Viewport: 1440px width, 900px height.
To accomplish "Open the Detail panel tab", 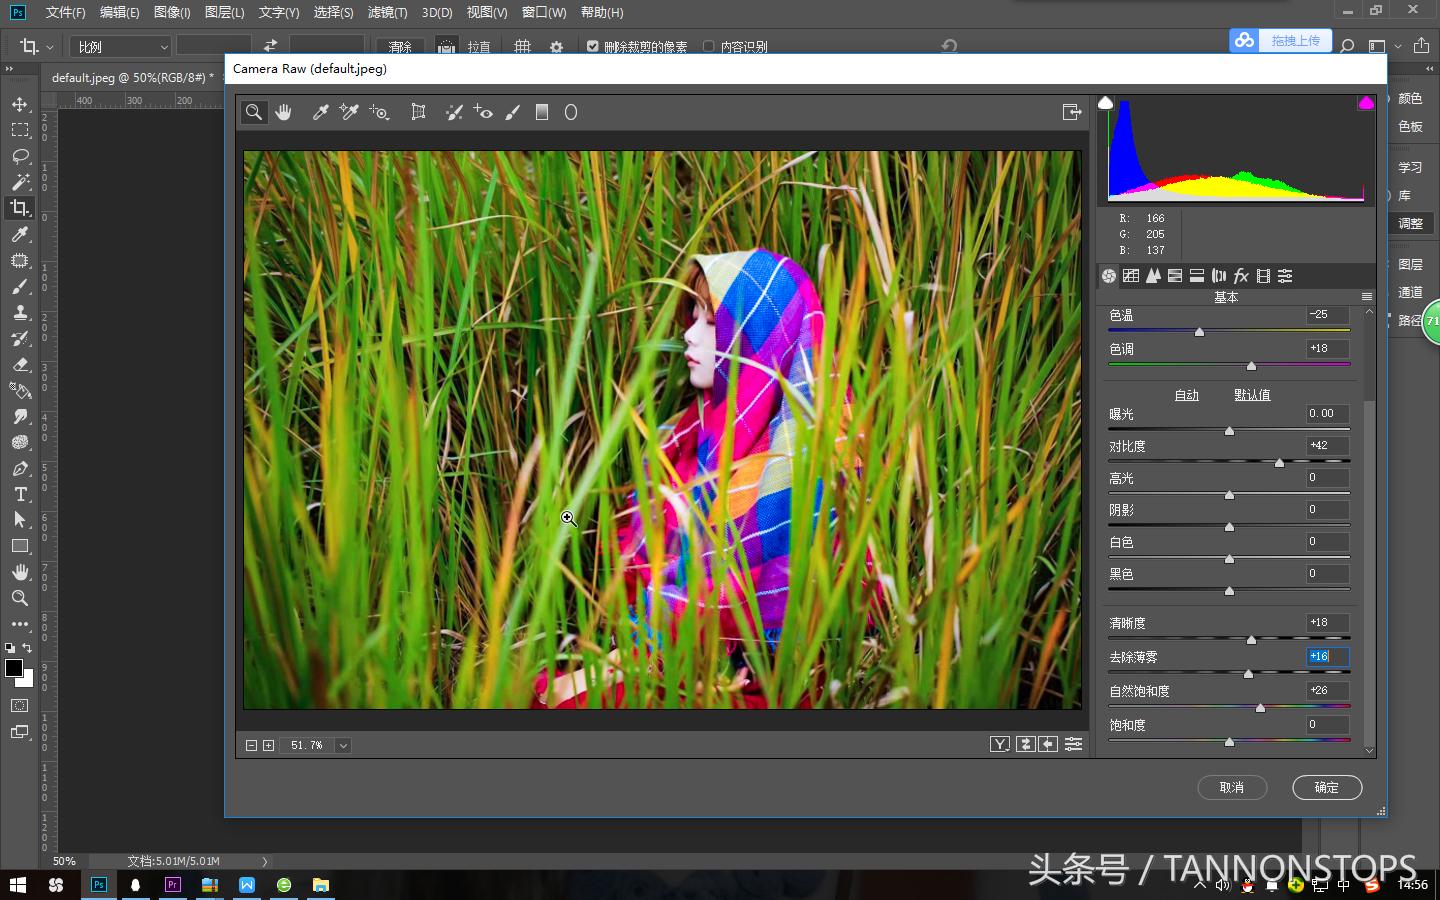I will tap(1152, 276).
